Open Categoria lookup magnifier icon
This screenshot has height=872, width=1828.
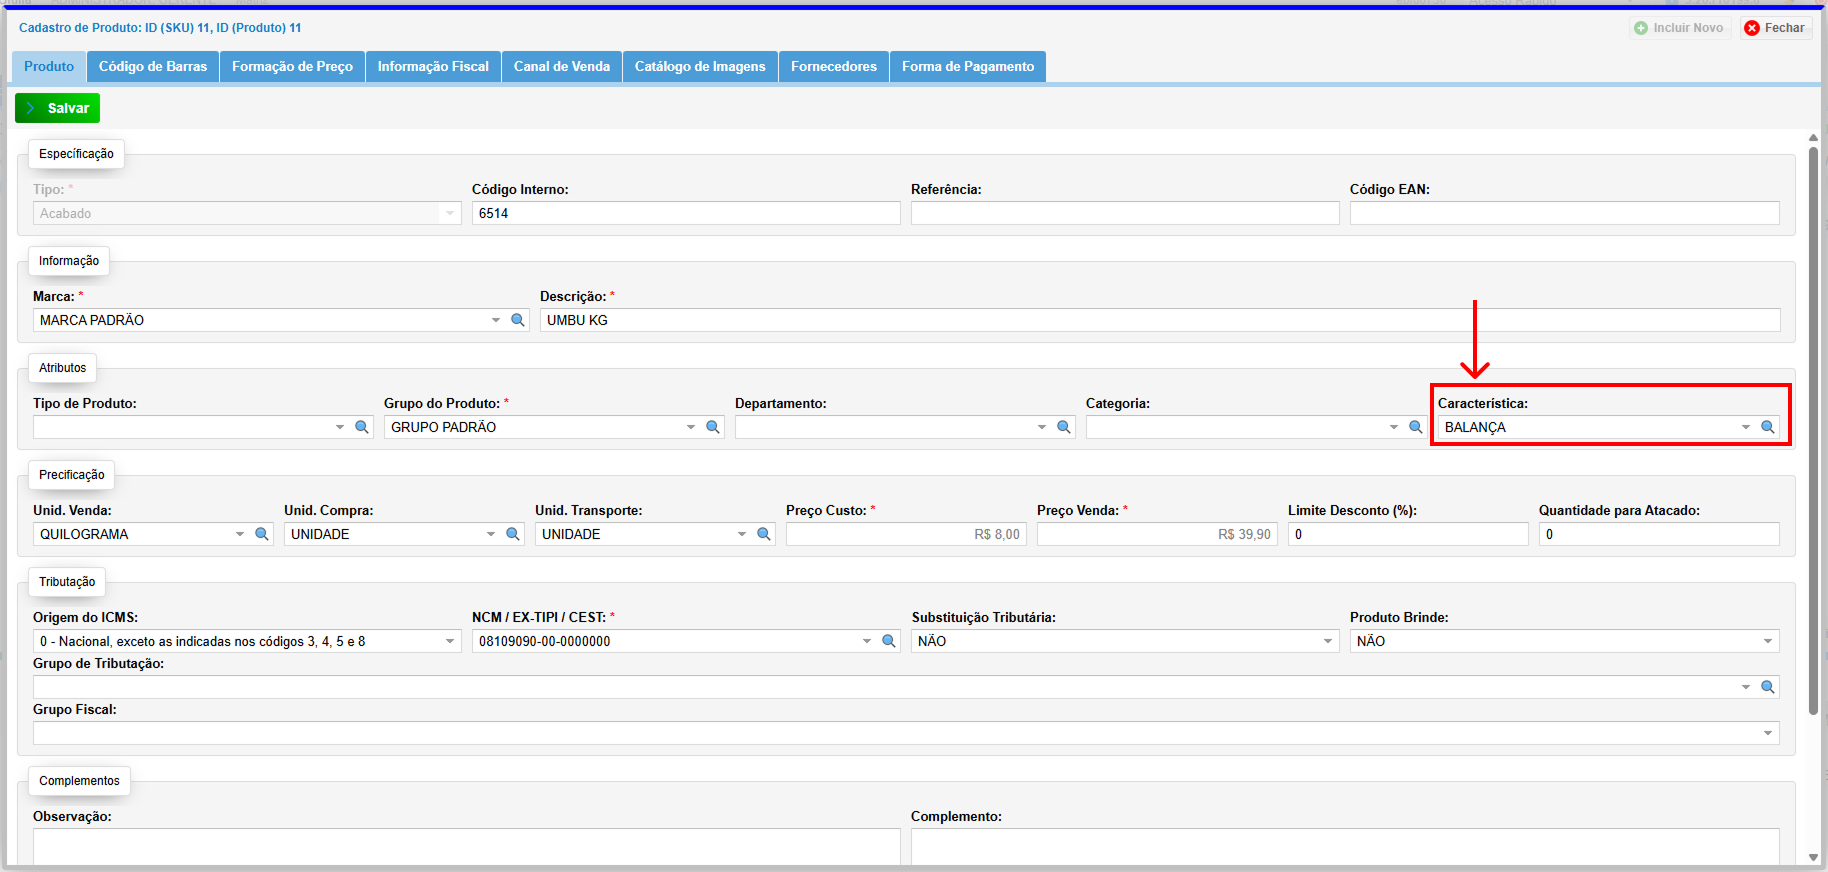click(x=1416, y=427)
